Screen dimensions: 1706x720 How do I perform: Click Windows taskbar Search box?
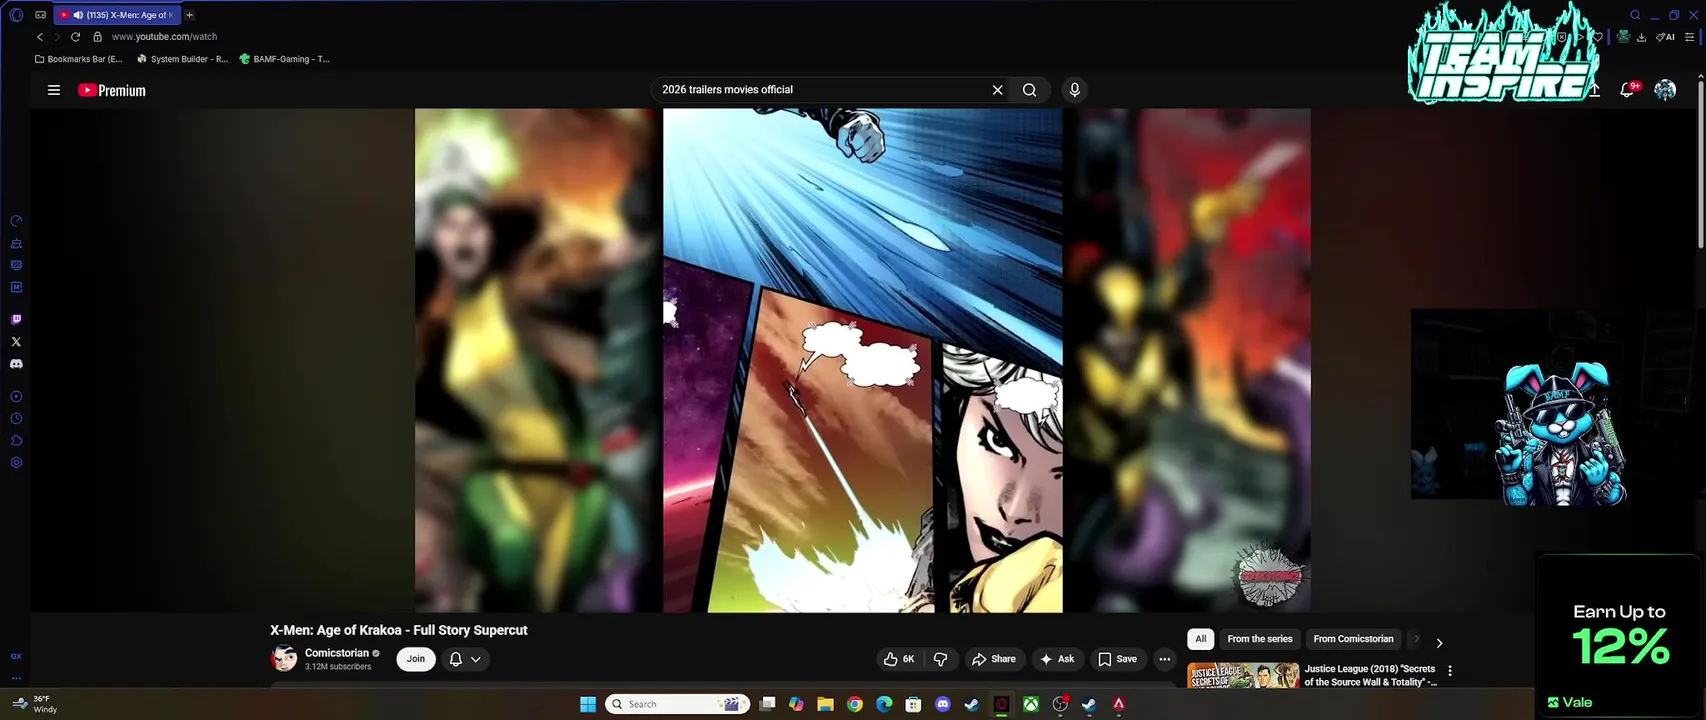pyautogui.click(x=678, y=704)
